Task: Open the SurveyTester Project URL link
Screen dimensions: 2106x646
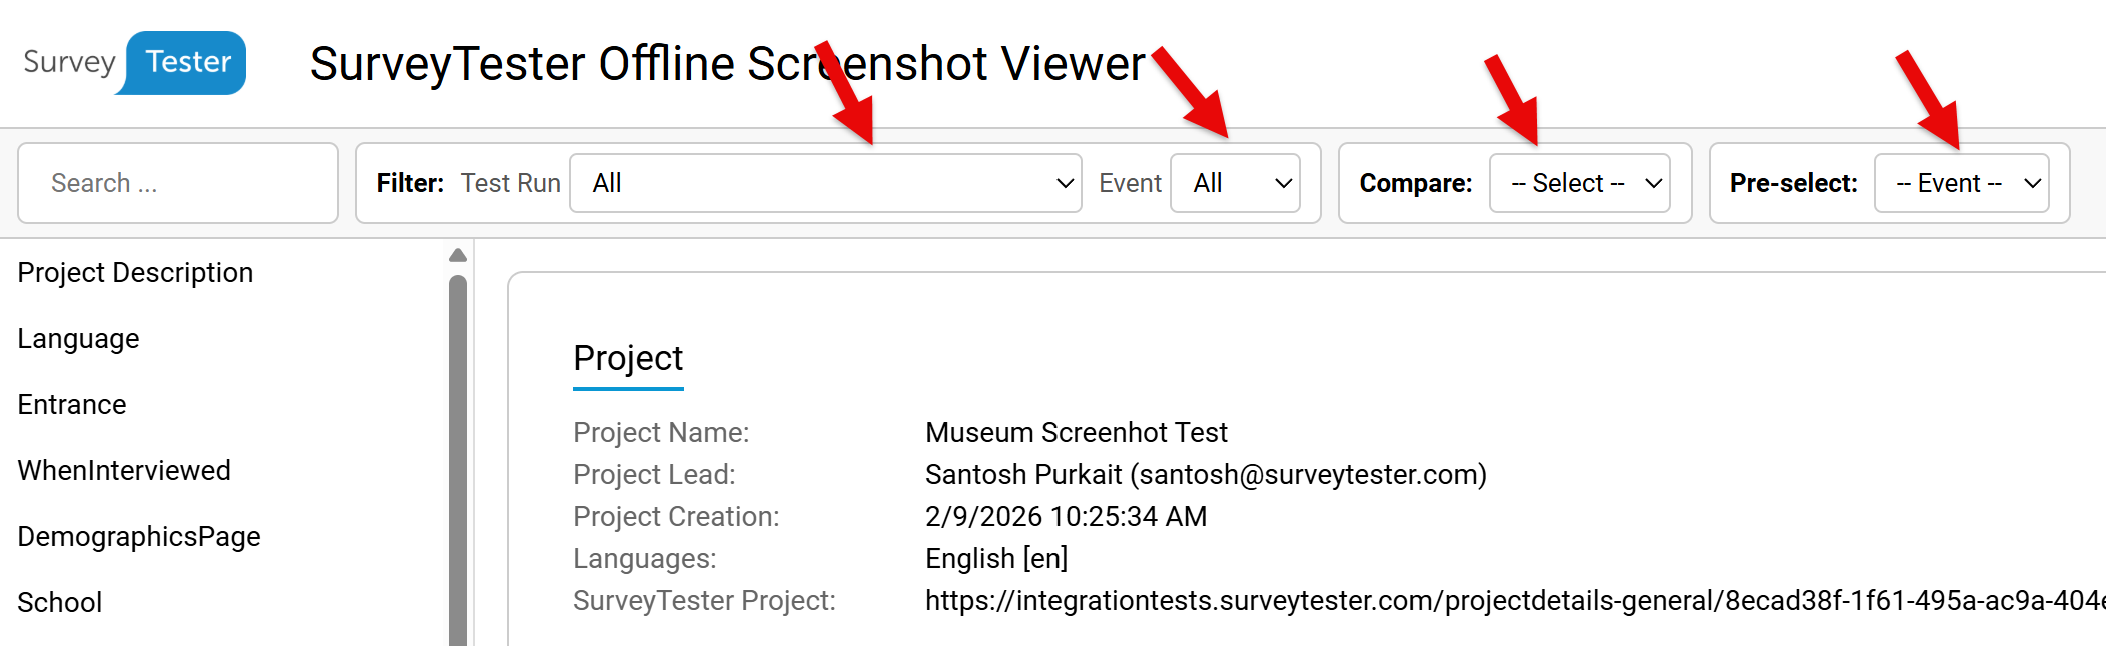Action: (x=1510, y=600)
